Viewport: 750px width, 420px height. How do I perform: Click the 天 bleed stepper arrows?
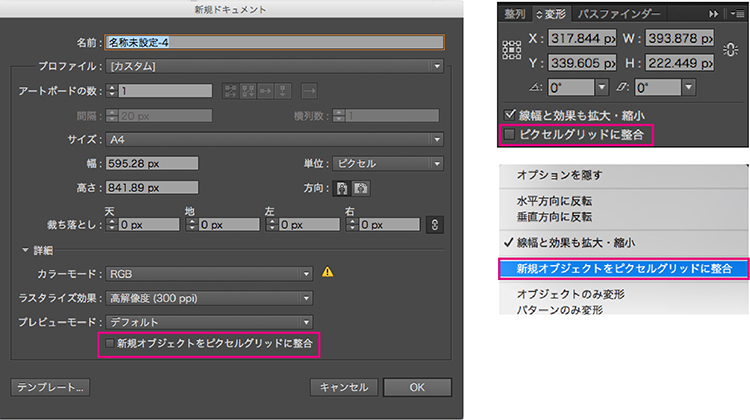[112, 225]
